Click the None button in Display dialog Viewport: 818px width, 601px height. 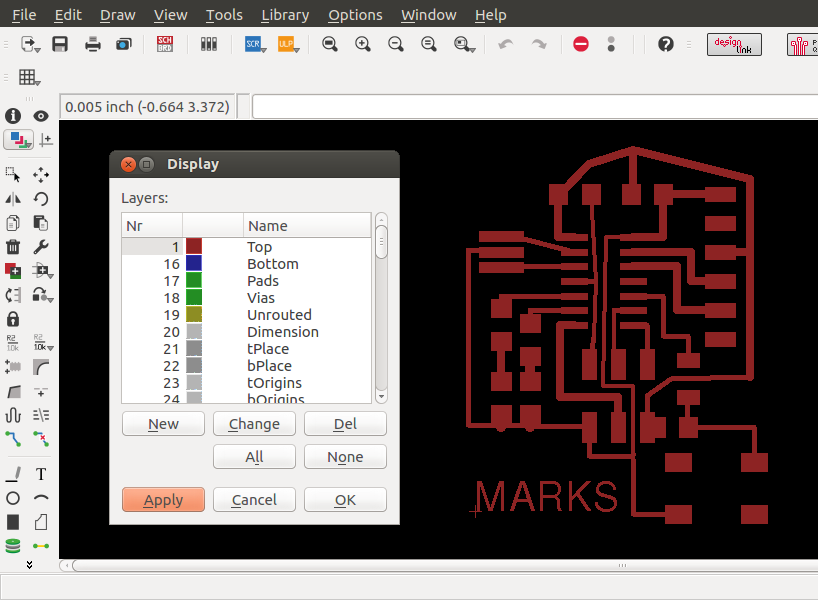(345, 457)
